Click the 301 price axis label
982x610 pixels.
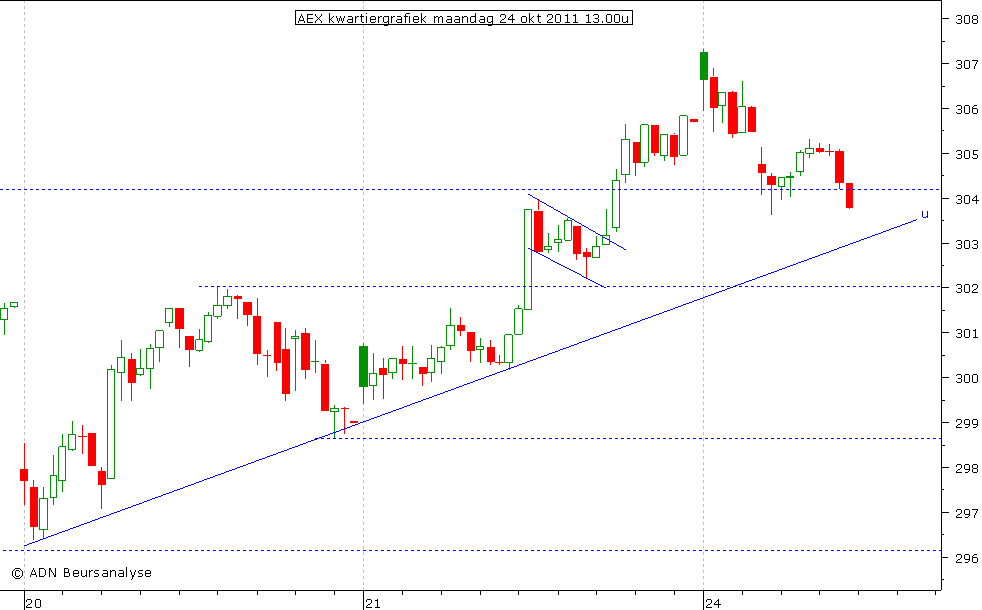click(x=966, y=334)
